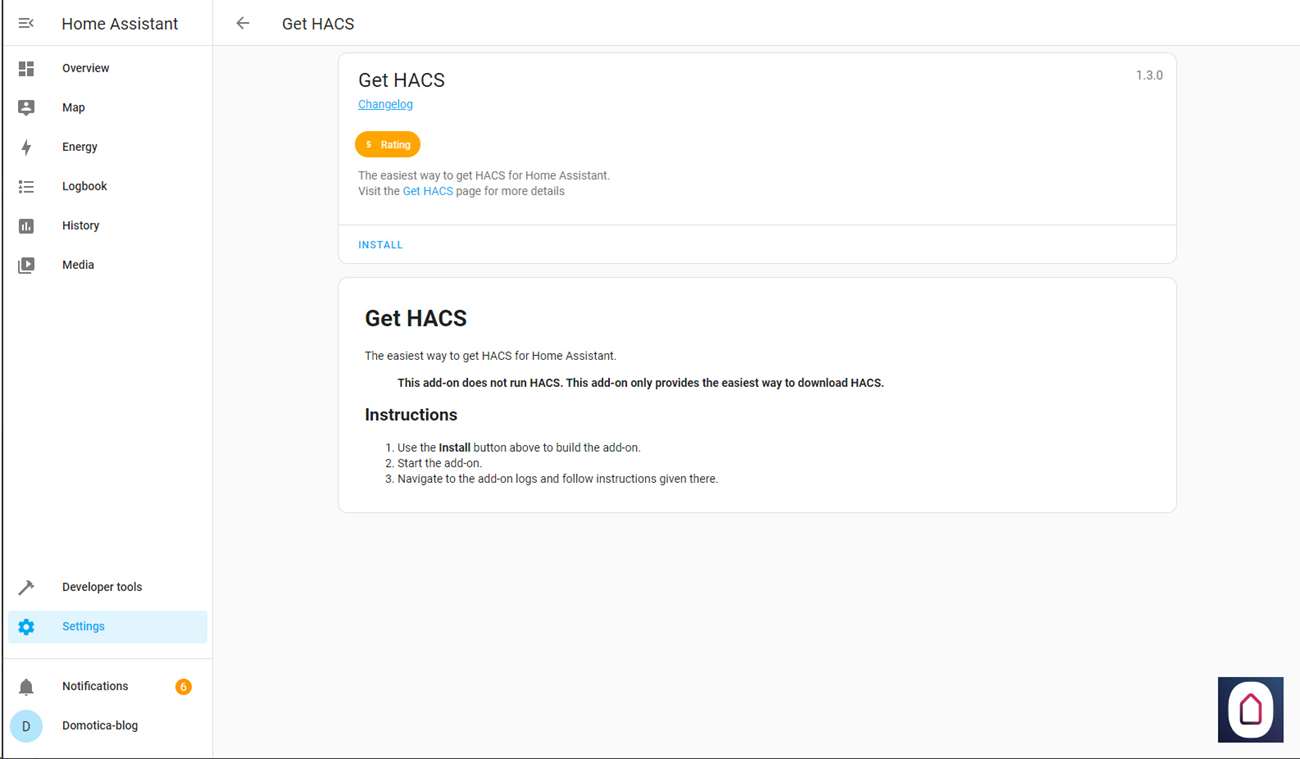The image size is (1300, 759).
Task: Click the notification count badge 6
Action: pos(183,687)
